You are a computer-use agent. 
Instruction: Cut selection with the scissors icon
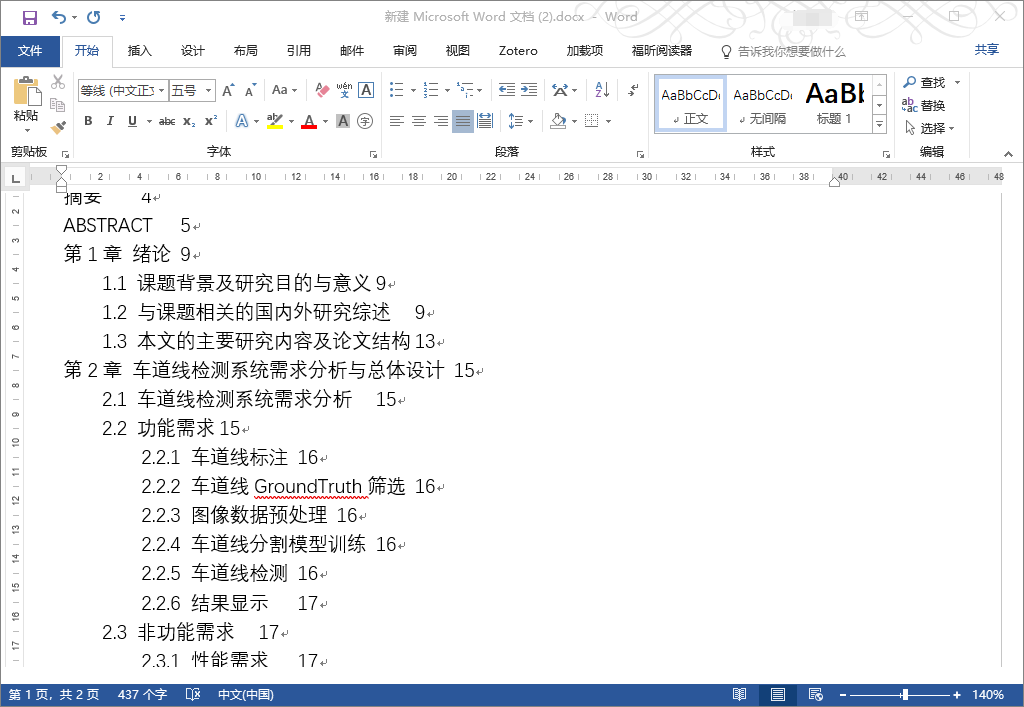pyautogui.click(x=58, y=82)
